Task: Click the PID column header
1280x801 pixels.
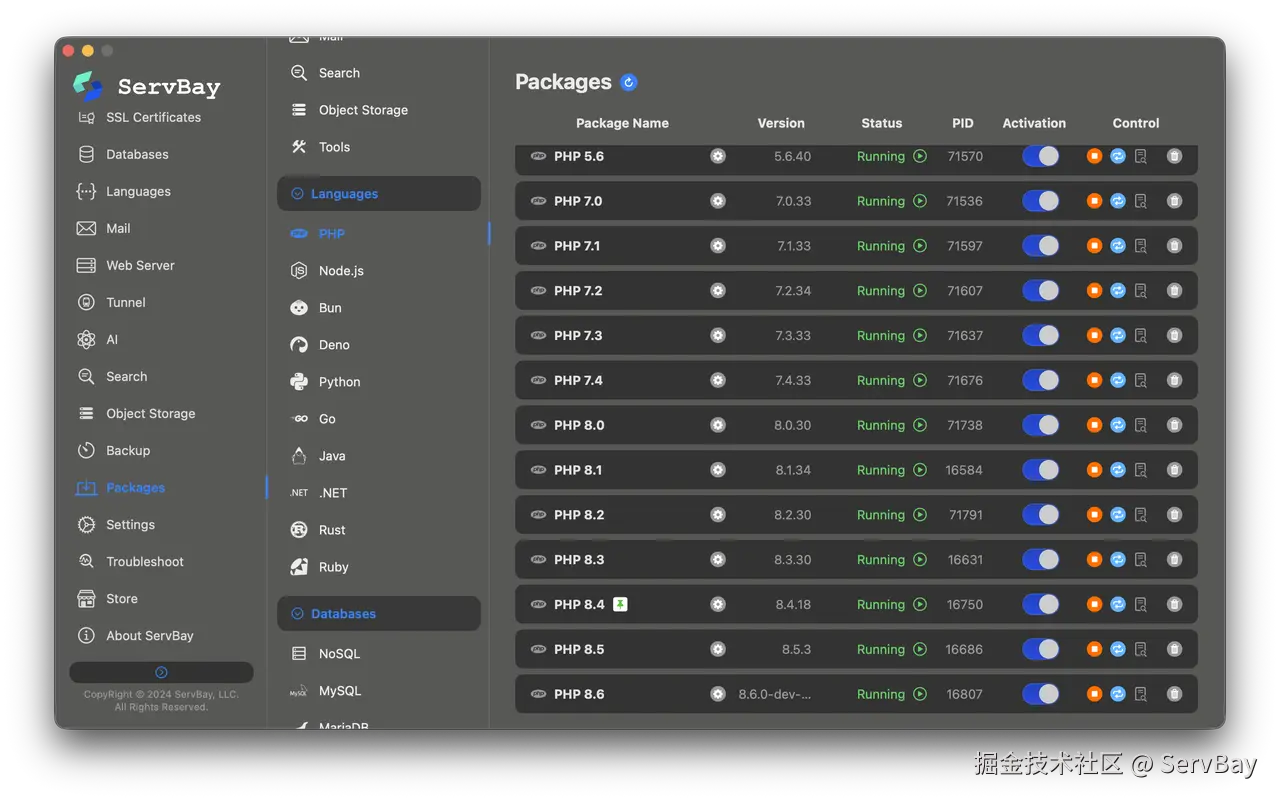Action: pos(963,123)
